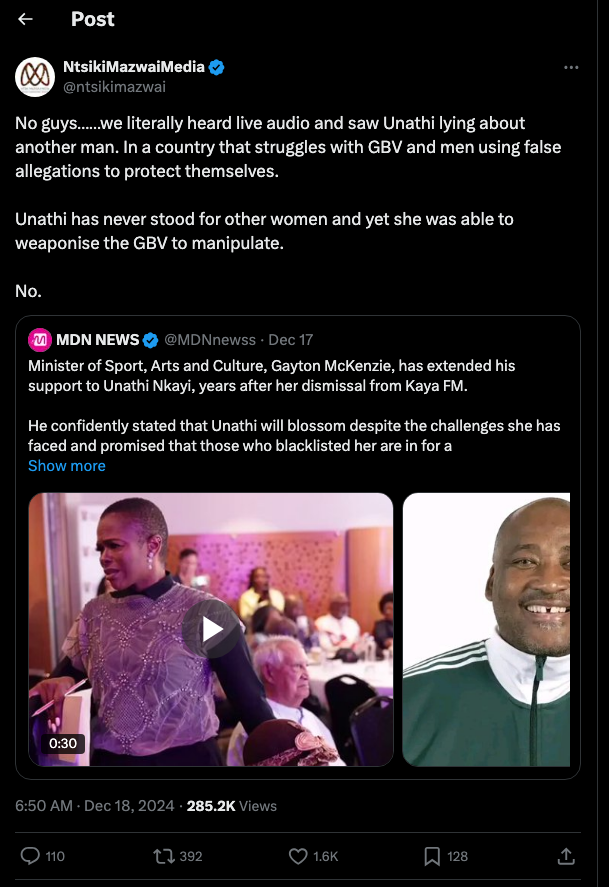Go back using the arrow icon

point(25,19)
